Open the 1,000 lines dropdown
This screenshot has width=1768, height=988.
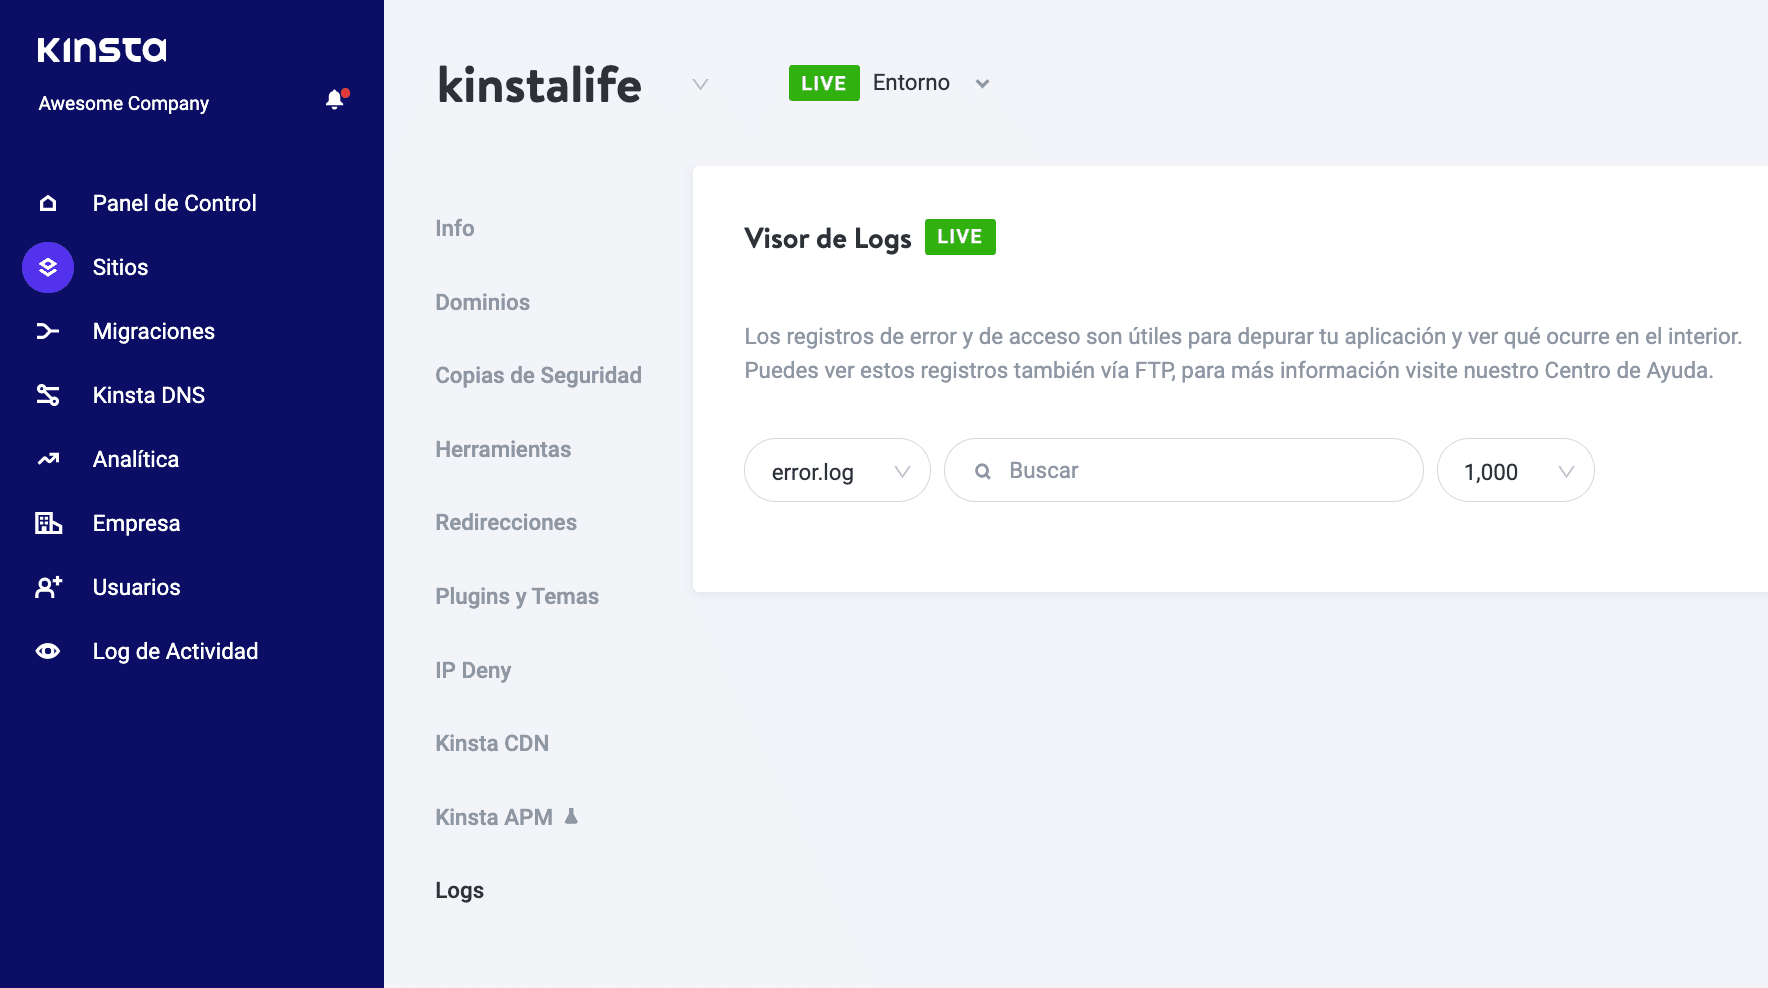coord(1515,471)
